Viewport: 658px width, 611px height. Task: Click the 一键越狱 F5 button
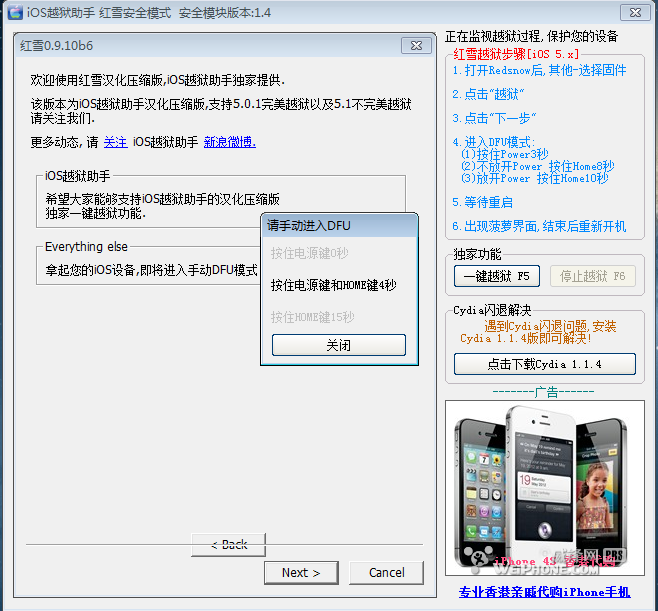[496, 276]
